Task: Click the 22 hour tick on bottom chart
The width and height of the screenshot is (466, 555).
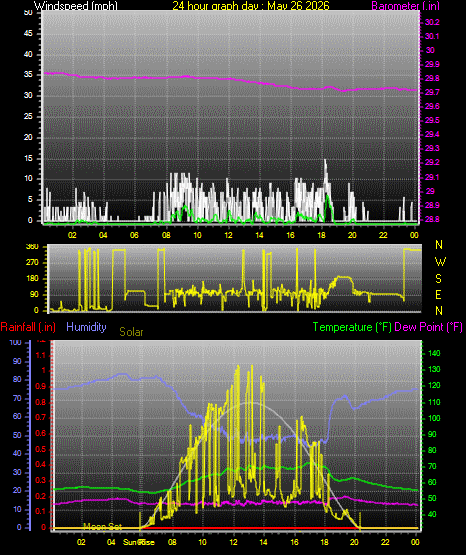Action: [x=385, y=542]
